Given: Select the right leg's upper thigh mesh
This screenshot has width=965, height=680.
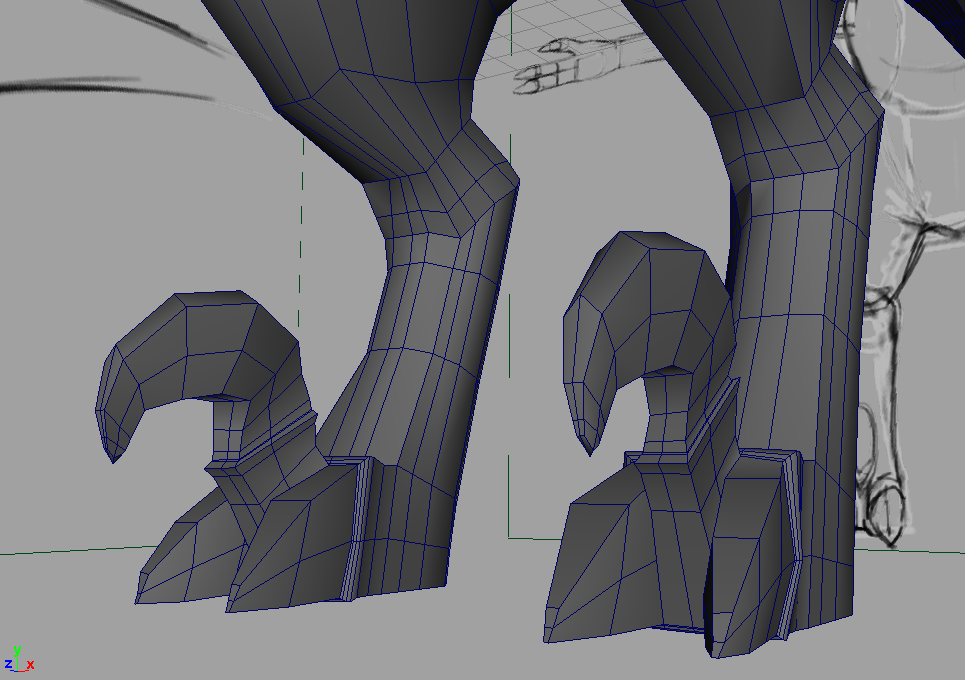Looking at the screenshot, I should 760,40.
